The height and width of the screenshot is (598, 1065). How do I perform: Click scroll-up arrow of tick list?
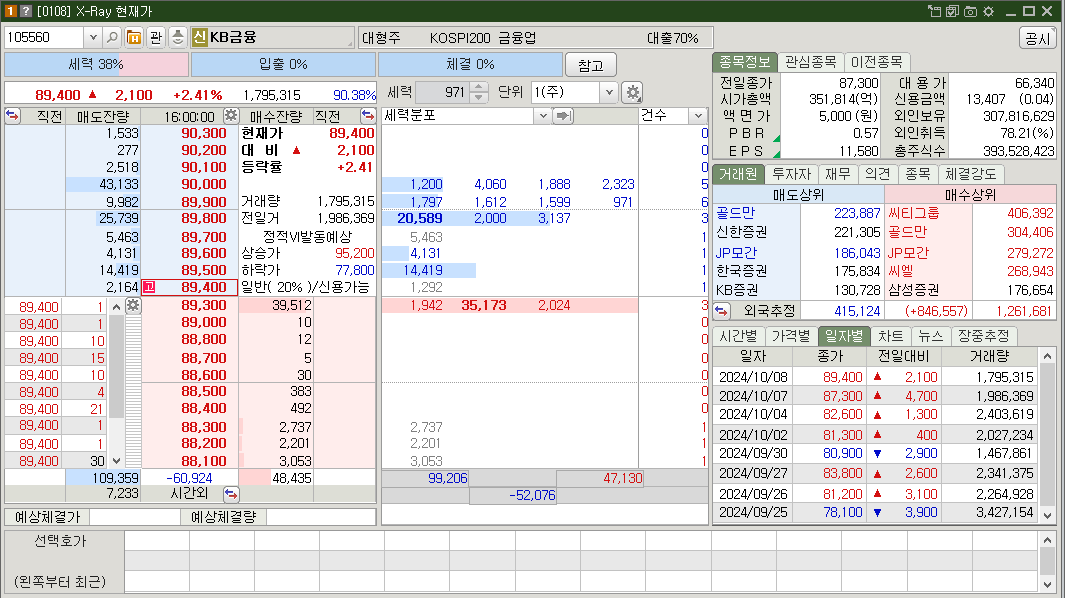(116, 307)
